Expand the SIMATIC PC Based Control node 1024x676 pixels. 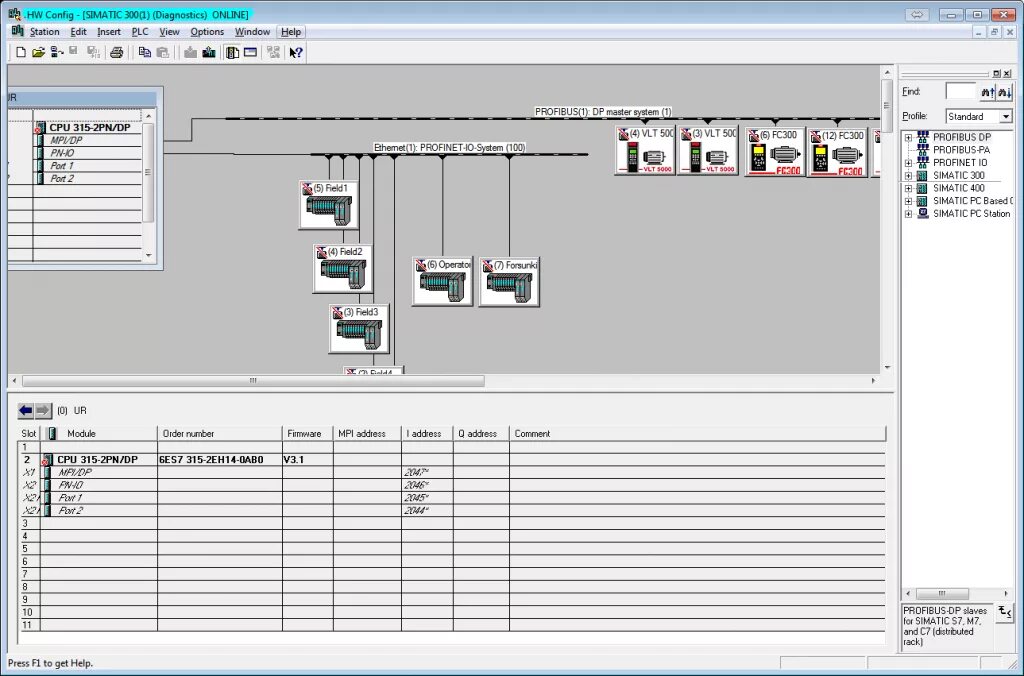coord(908,201)
